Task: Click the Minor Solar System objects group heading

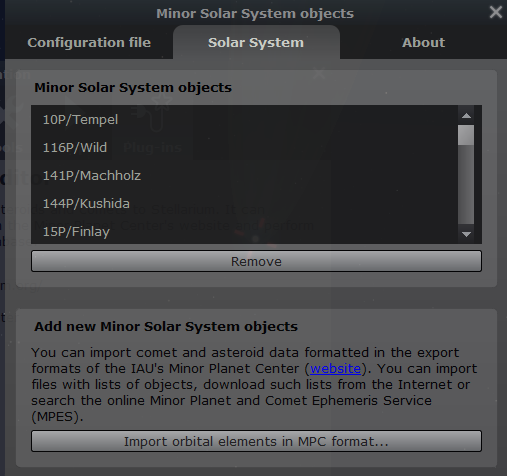Action: coord(133,88)
